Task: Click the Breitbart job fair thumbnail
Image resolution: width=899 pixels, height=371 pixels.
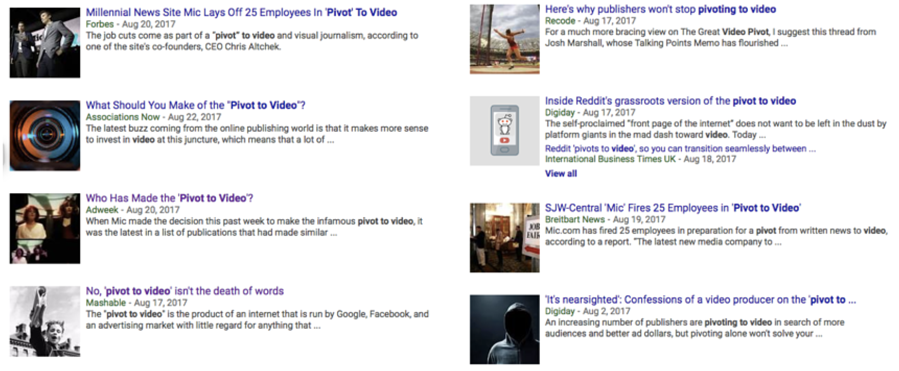Action: [x=505, y=237]
